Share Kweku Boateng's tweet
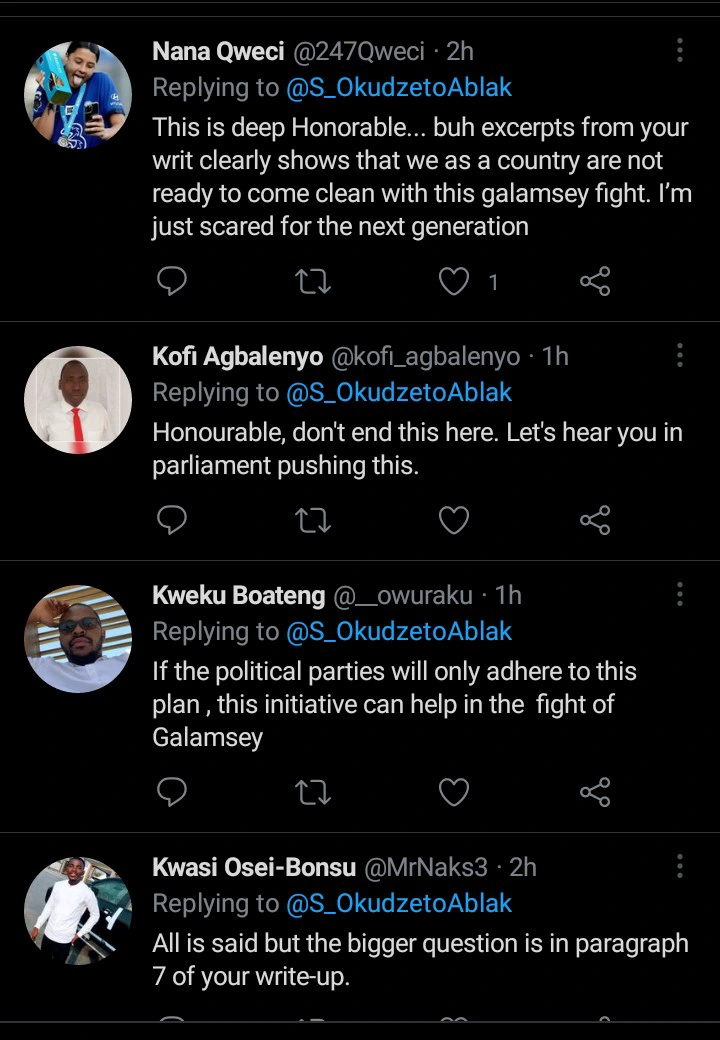Image resolution: width=720 pixels, height=1040 pixels. point(595,792)
